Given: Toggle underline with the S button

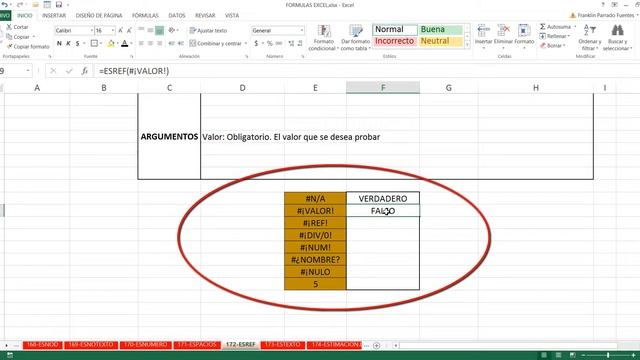Looking at the screenshot, I should coord(77,43).
